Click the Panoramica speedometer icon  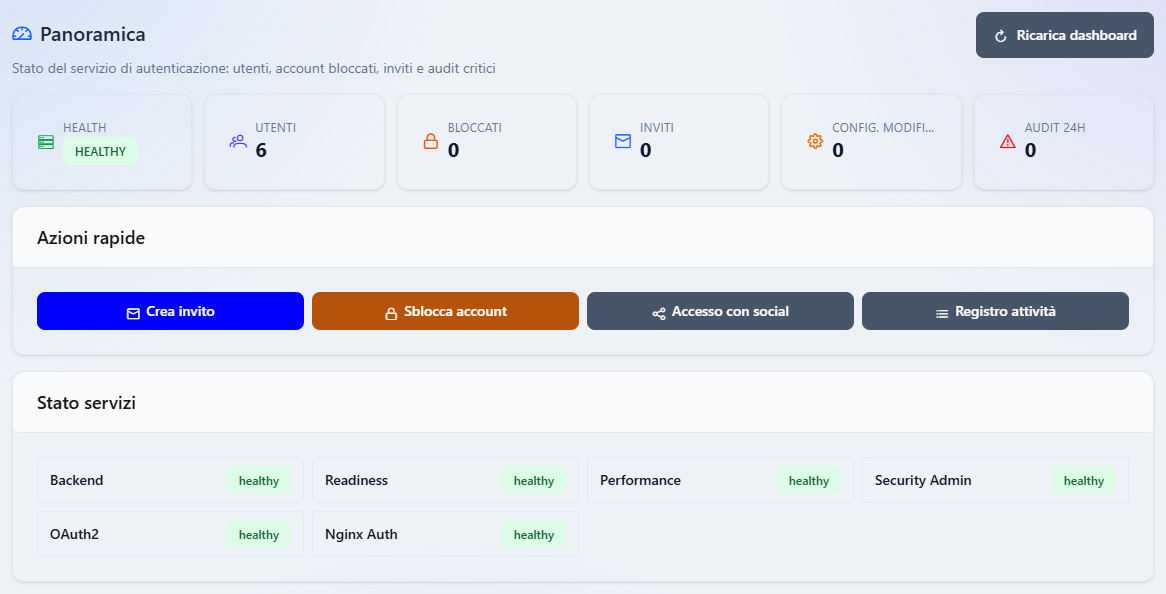tap(22, 34)
